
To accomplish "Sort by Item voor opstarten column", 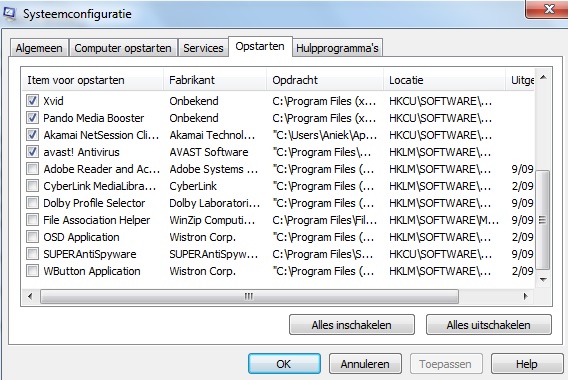I will coord(92,80).
